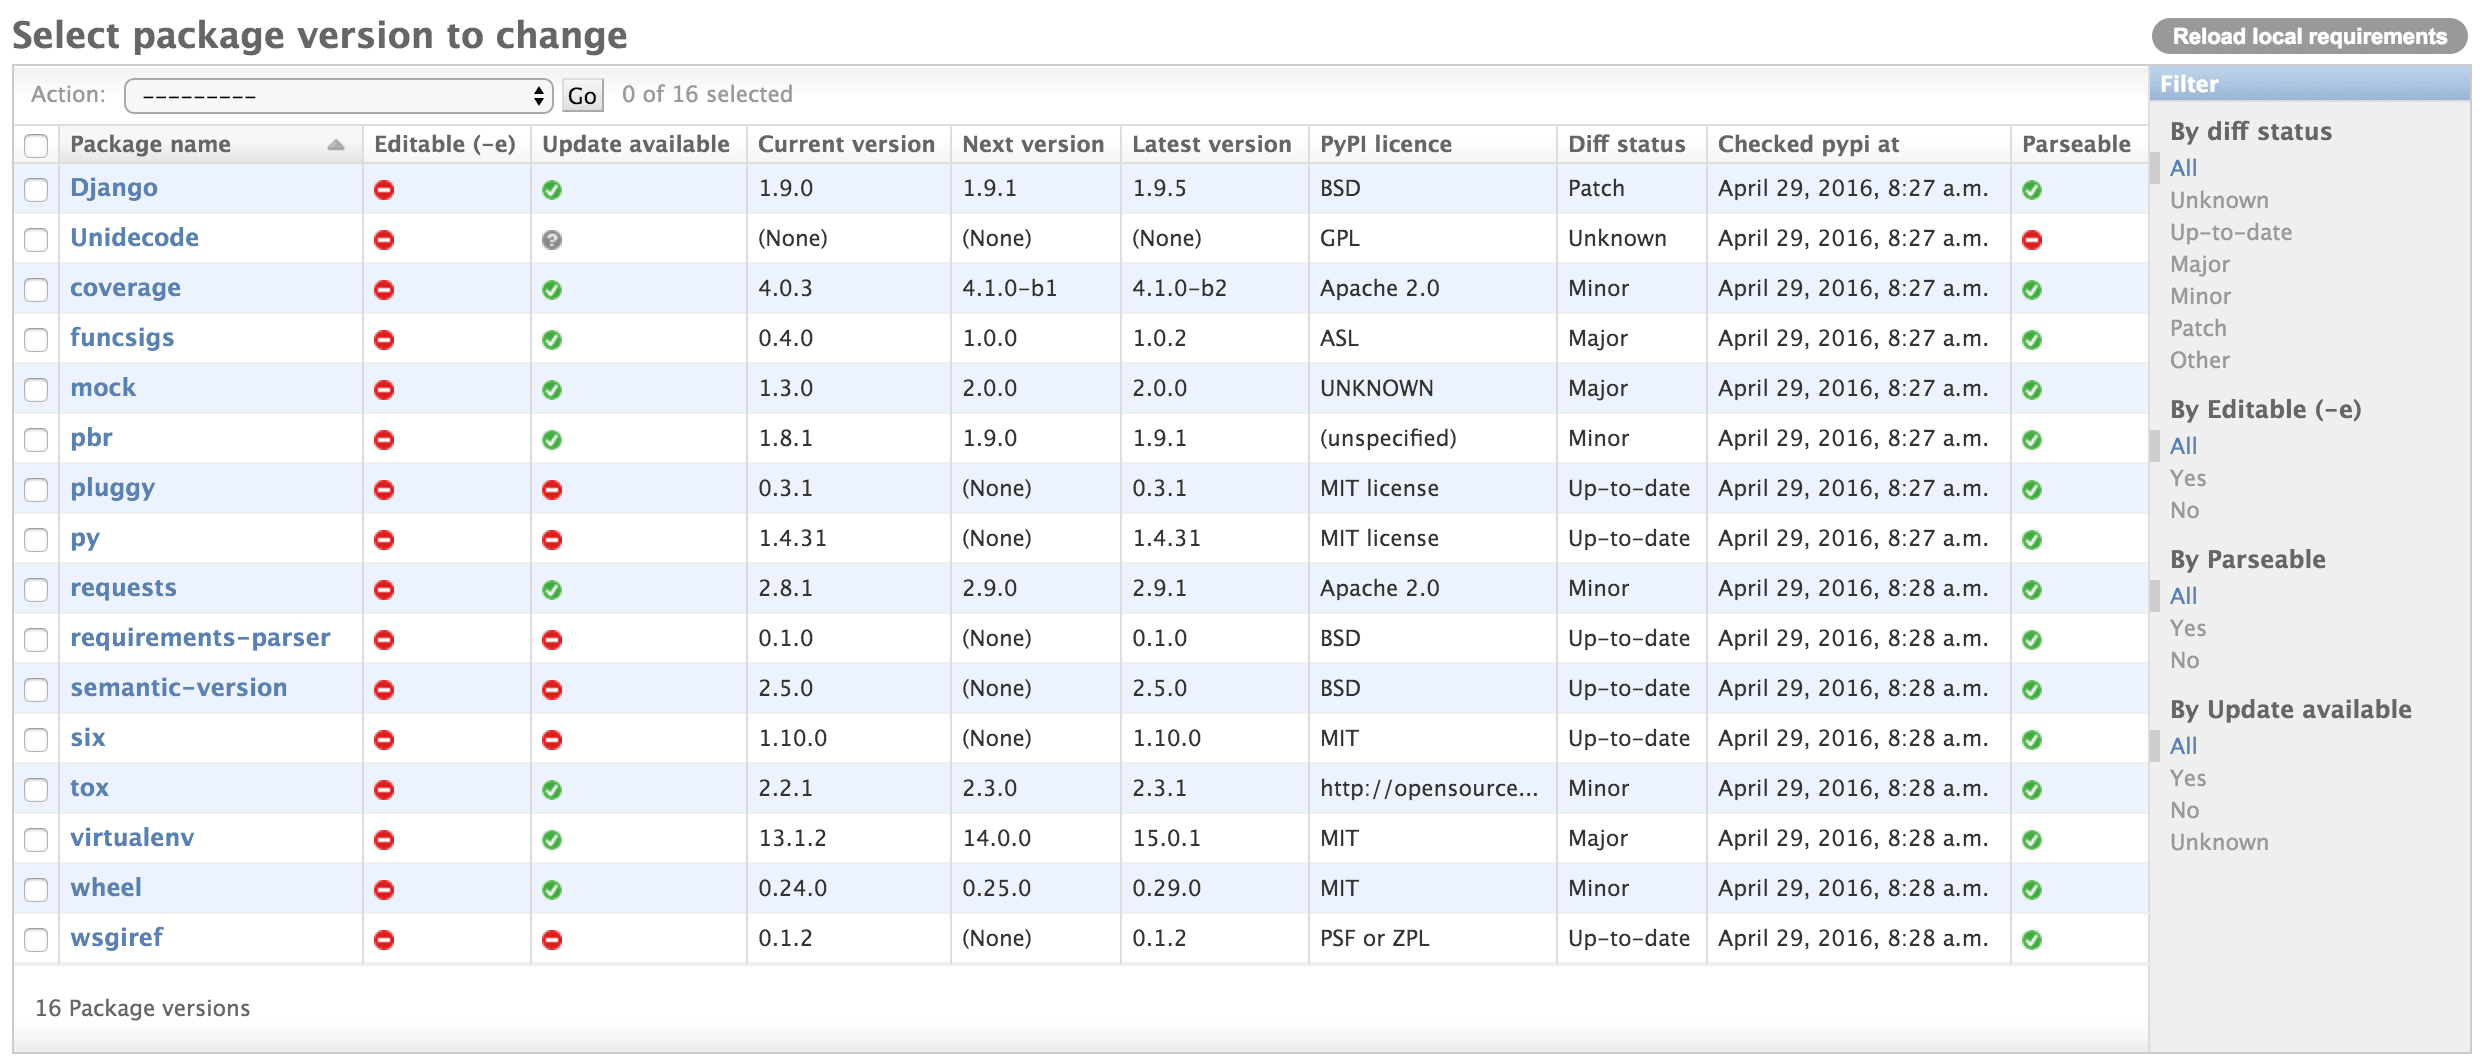Viewport: 2482px width, 1064px height.
Task: Filter diff status by Other
Action: (2199, 360)
